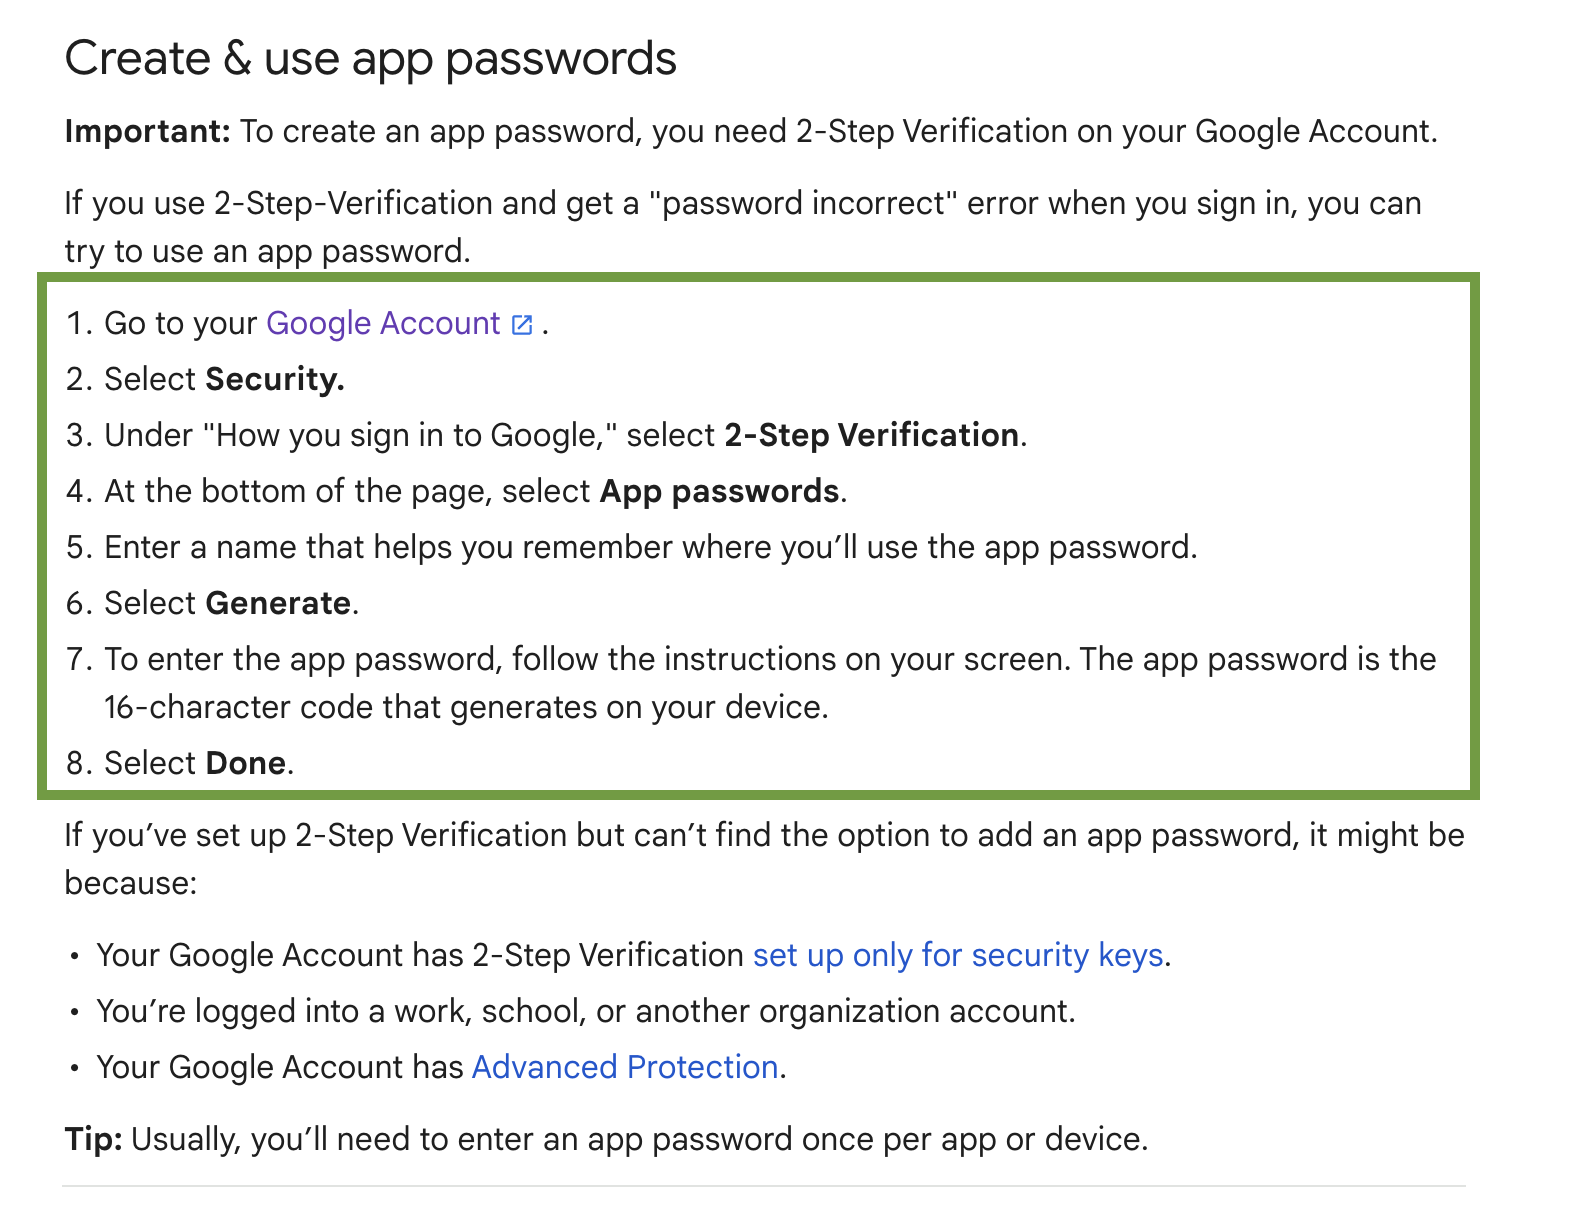This screenshot has width=1586, height=1214.
Task: Click the sentence "Usually, you'll need to enter"
Action: [639, 1140]
